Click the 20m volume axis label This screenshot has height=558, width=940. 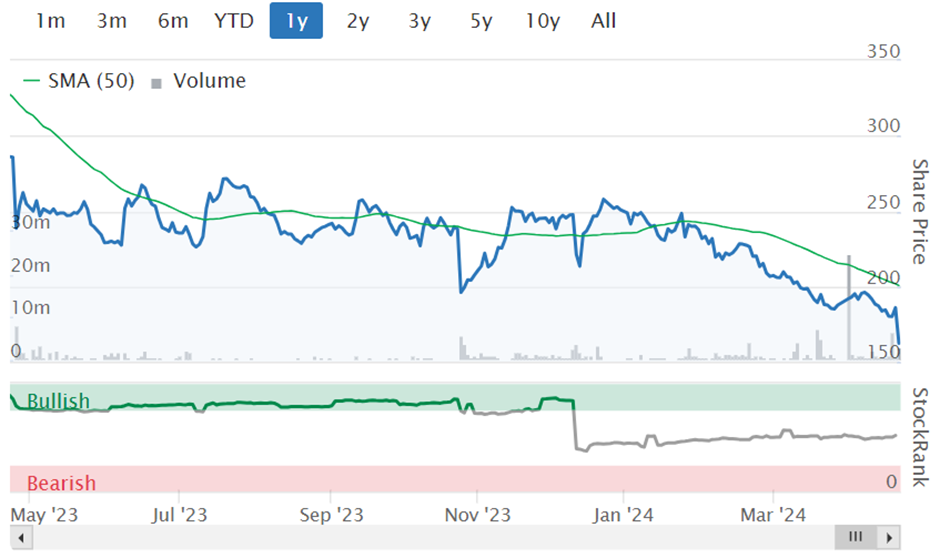click(31, 266)
